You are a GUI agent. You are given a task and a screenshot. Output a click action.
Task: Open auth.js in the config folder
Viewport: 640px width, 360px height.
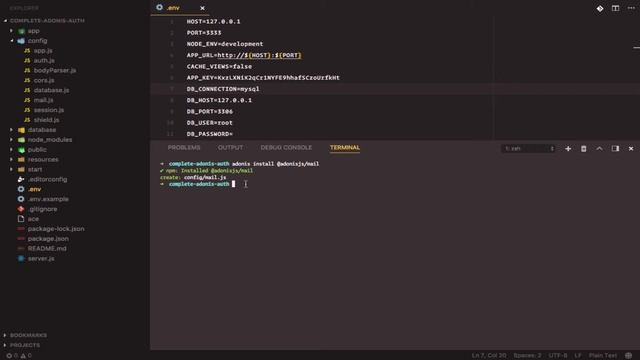click(44, 60)
